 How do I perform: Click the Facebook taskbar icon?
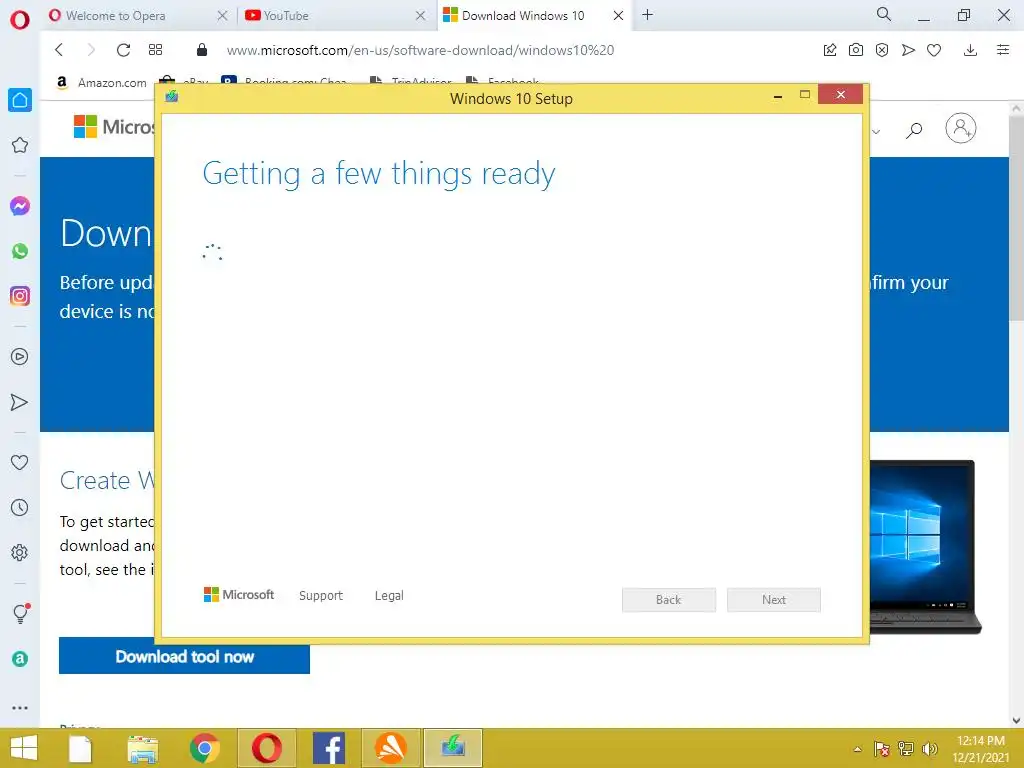click(x=328, y=748)
